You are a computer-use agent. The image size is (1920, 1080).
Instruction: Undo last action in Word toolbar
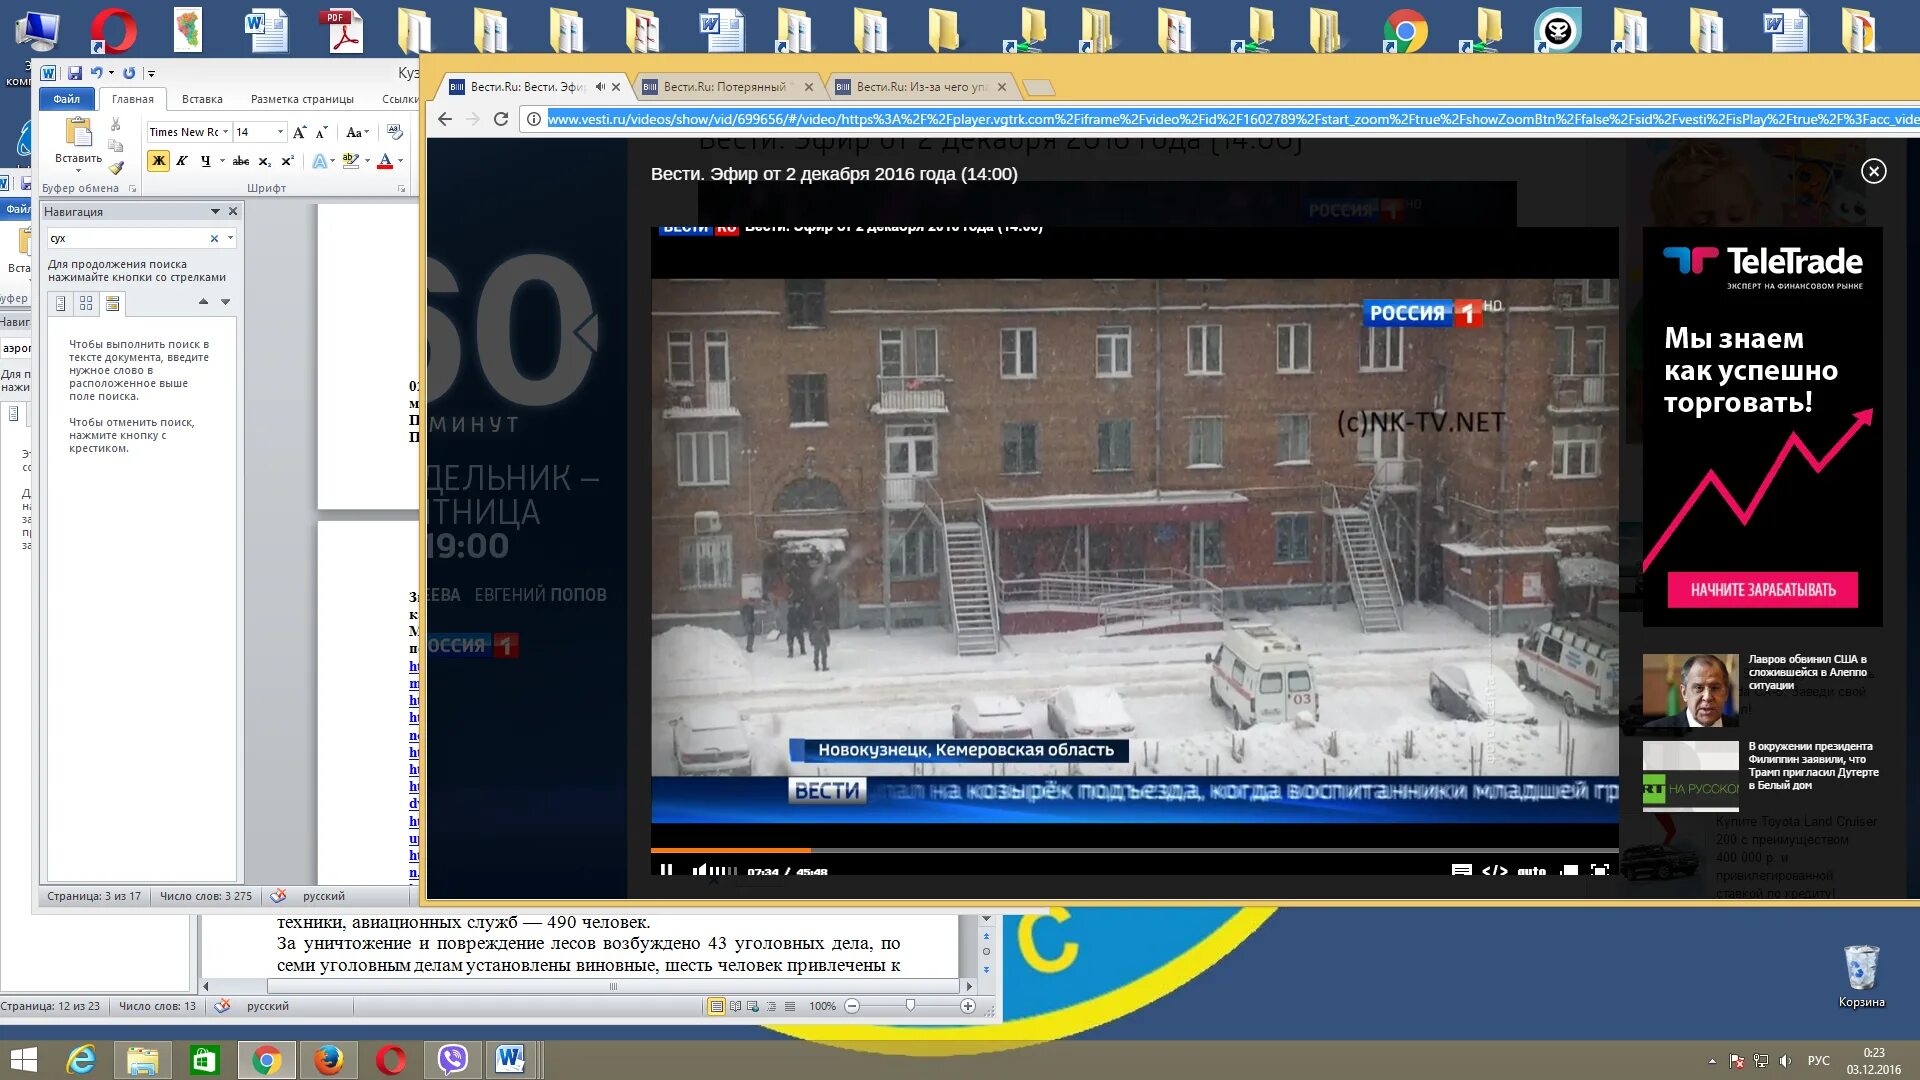pyautogui.click(x=96, y=73)
